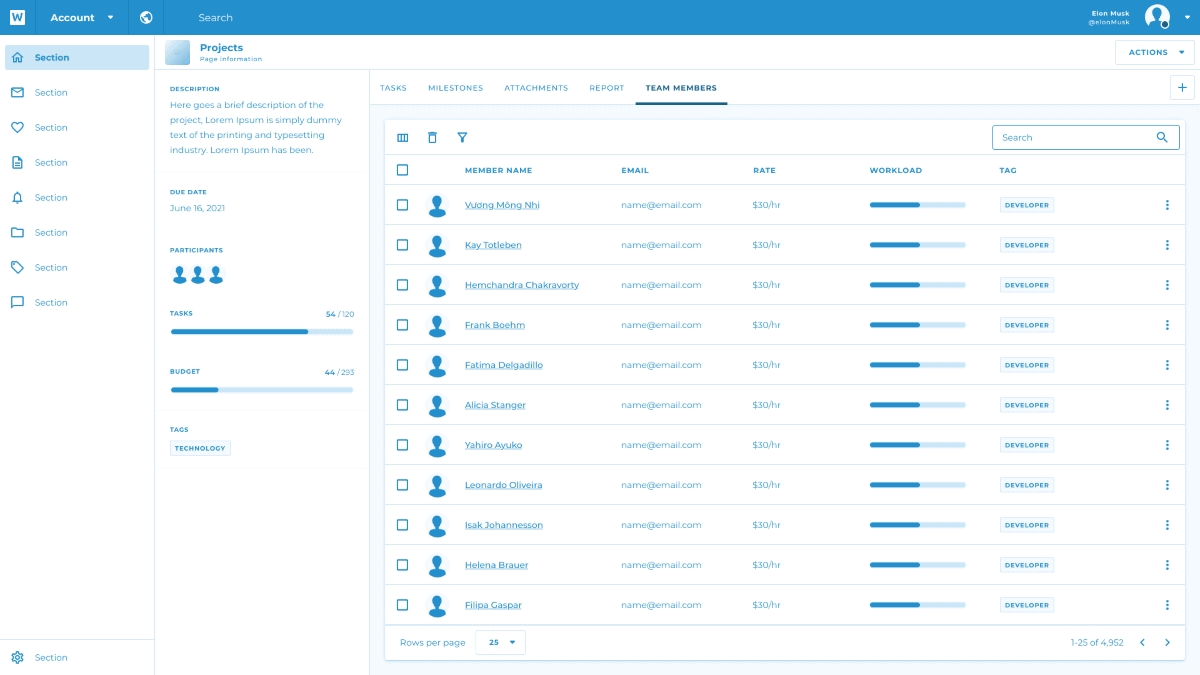Click the Technology tag
The height and width of the screenshot is (675, 1200).
[200, 448]
